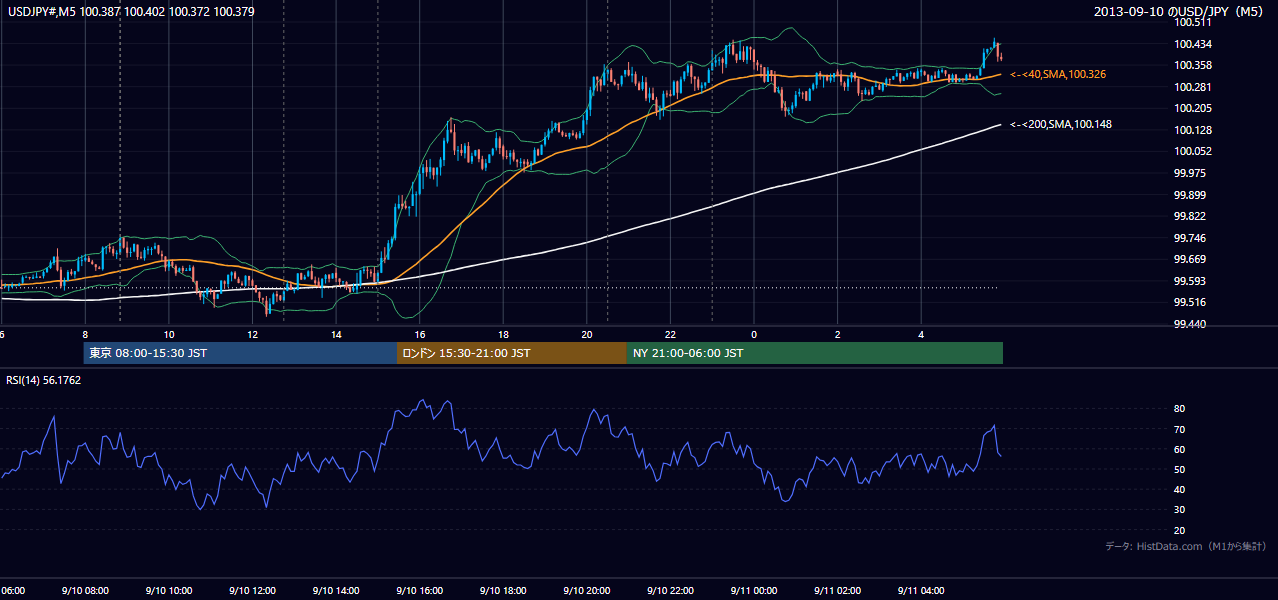Click price scale value 100.052
This screenshot has width=1278, height=600.
[x=1193, y=151]
